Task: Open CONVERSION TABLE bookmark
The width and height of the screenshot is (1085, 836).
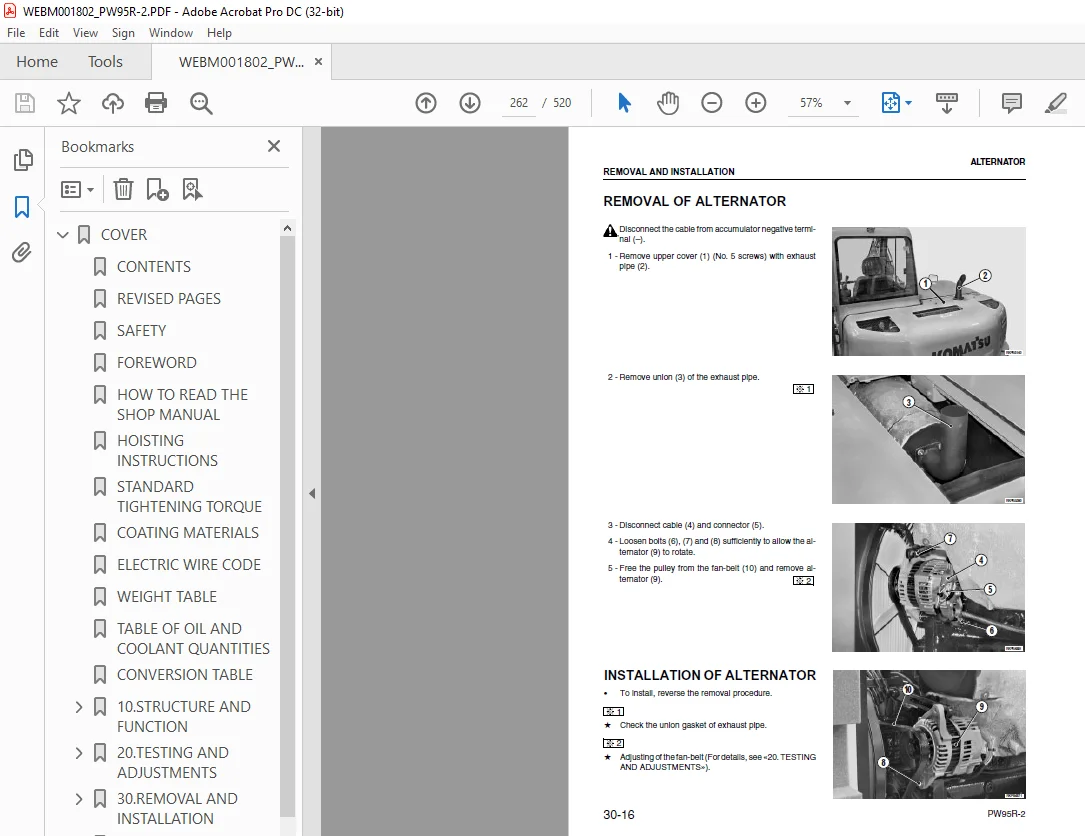Action: pyautogui.click(x=185, y=674)
